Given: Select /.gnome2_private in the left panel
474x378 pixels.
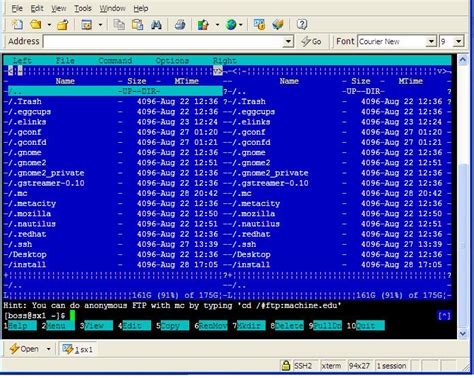Looking at the screenshot, I should [x=113, y=173].
